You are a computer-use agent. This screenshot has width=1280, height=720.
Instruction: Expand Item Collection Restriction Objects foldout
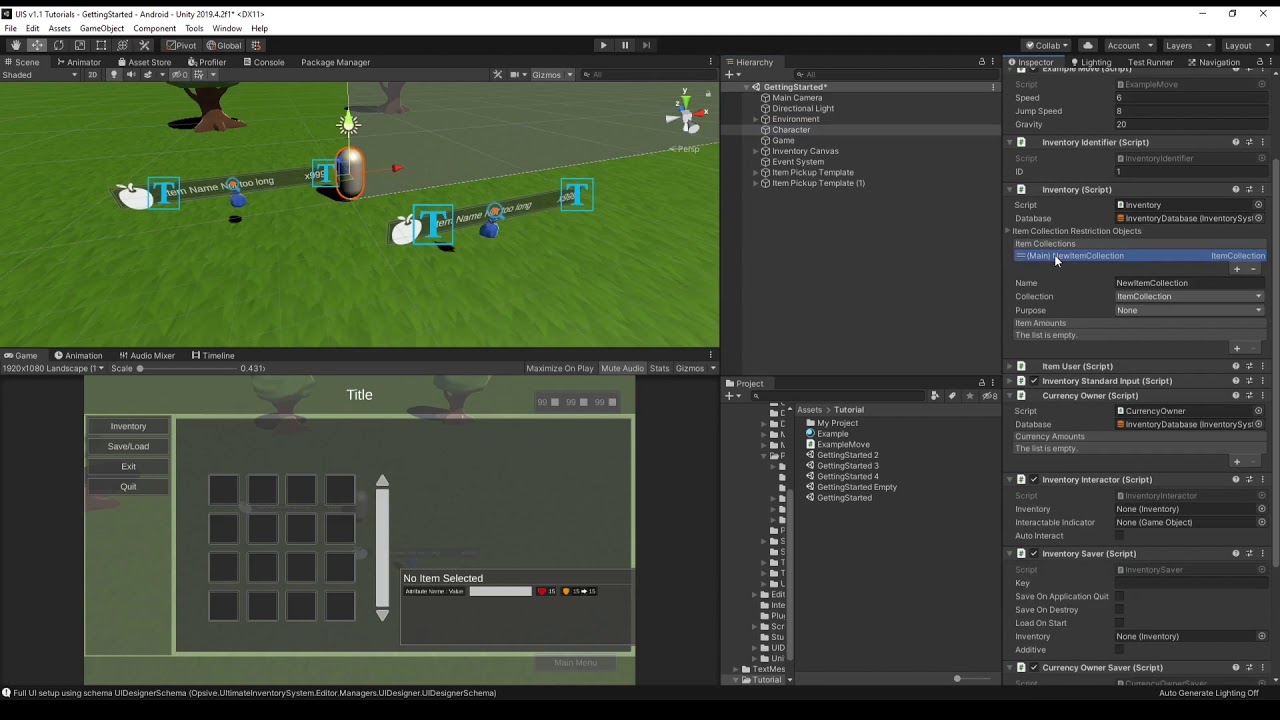click(x=1008, y=231)
